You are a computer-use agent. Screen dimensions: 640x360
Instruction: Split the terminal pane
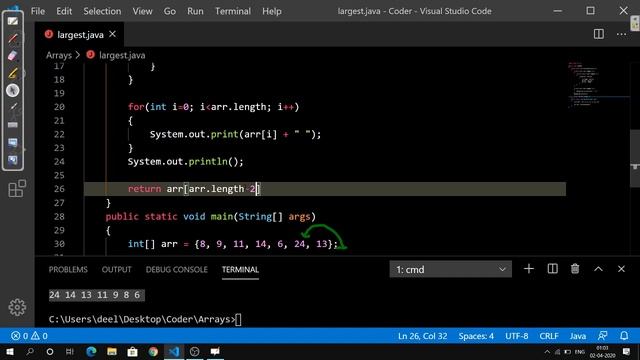(552, 269)
